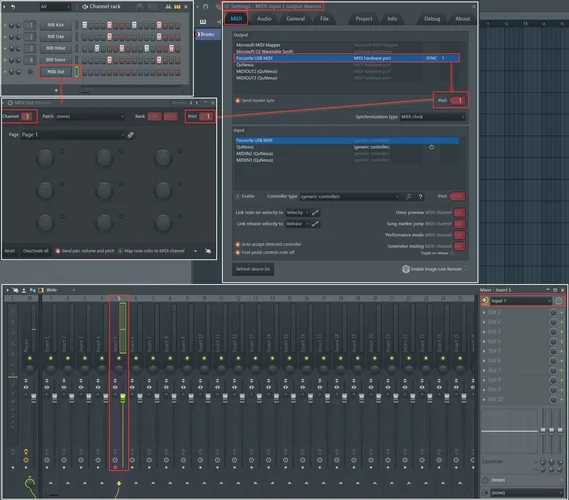
Task: Click the piano keyboard icon above Drums pattern
Action: (x=203, y=22)
